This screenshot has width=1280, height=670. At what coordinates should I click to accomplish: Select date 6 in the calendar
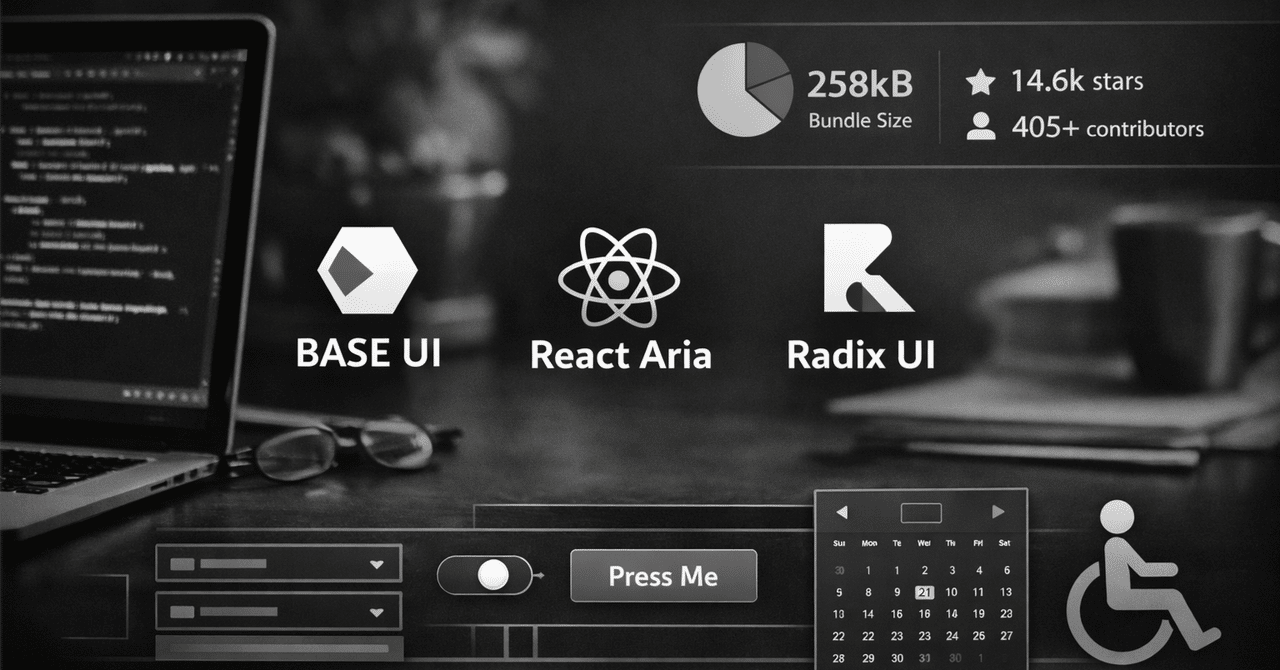(1006, 570)
